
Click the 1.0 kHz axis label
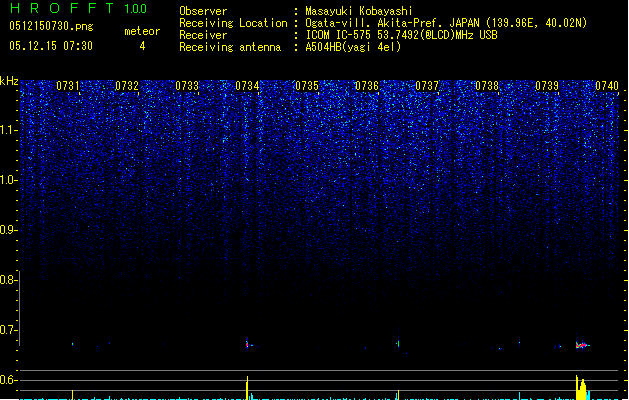coord(9,180)
